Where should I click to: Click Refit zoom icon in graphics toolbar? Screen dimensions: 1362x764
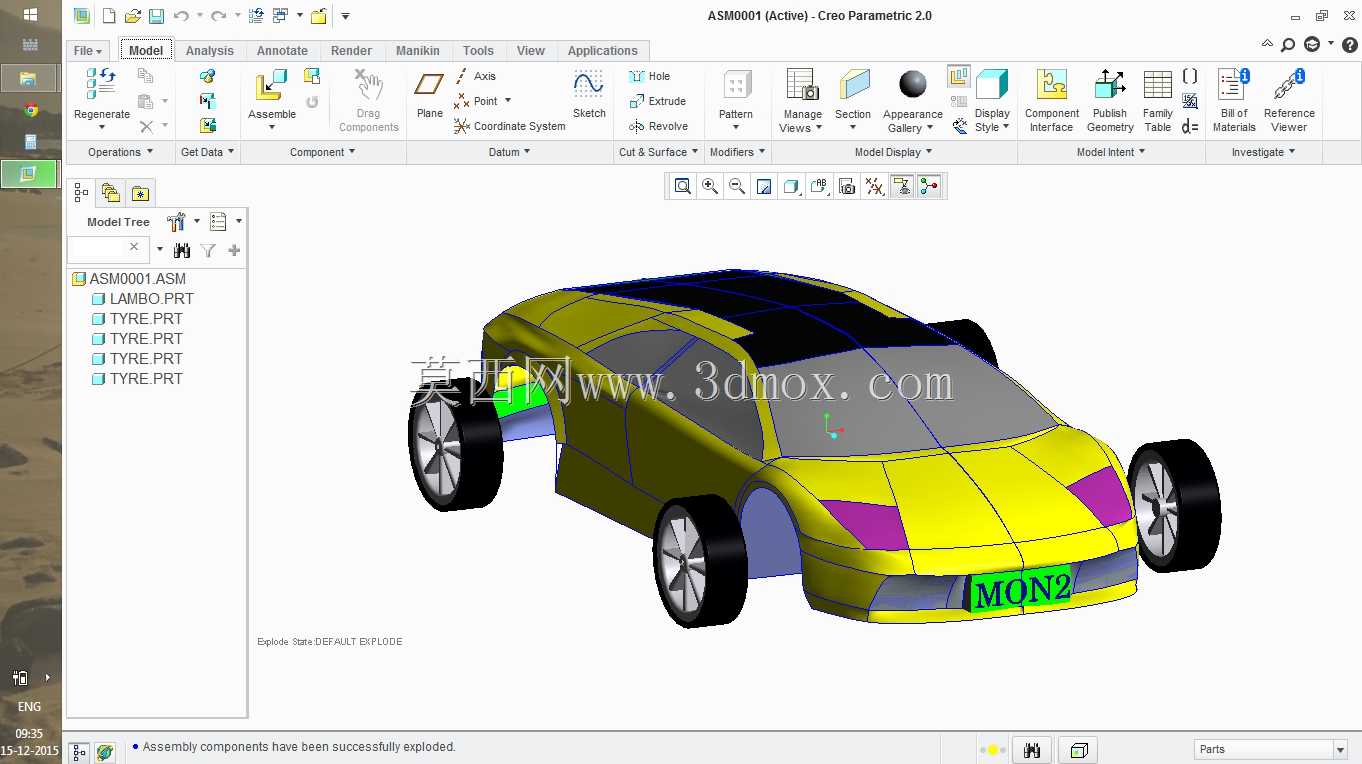683,186
